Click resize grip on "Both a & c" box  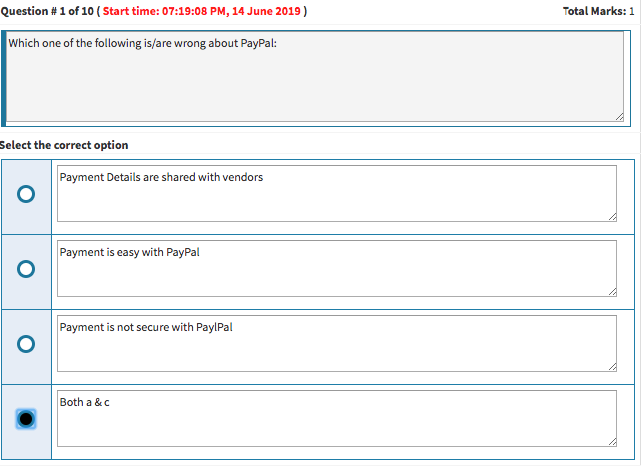click(x=611, y=441)
